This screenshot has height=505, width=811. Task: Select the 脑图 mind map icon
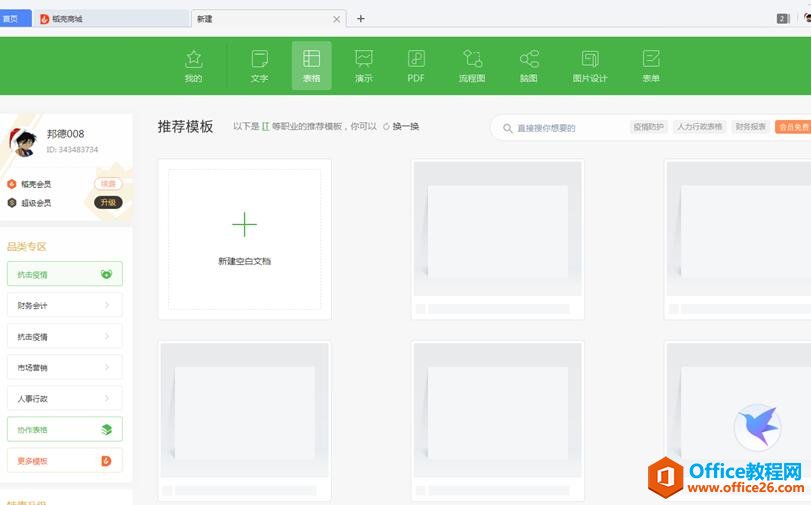click(528, 66)
